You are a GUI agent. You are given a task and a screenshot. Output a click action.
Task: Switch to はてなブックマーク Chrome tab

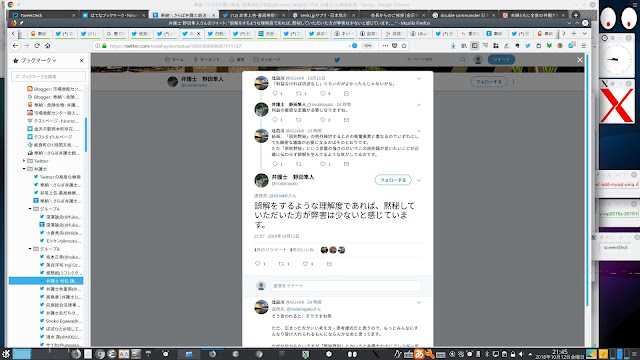(x=113, y=15)
